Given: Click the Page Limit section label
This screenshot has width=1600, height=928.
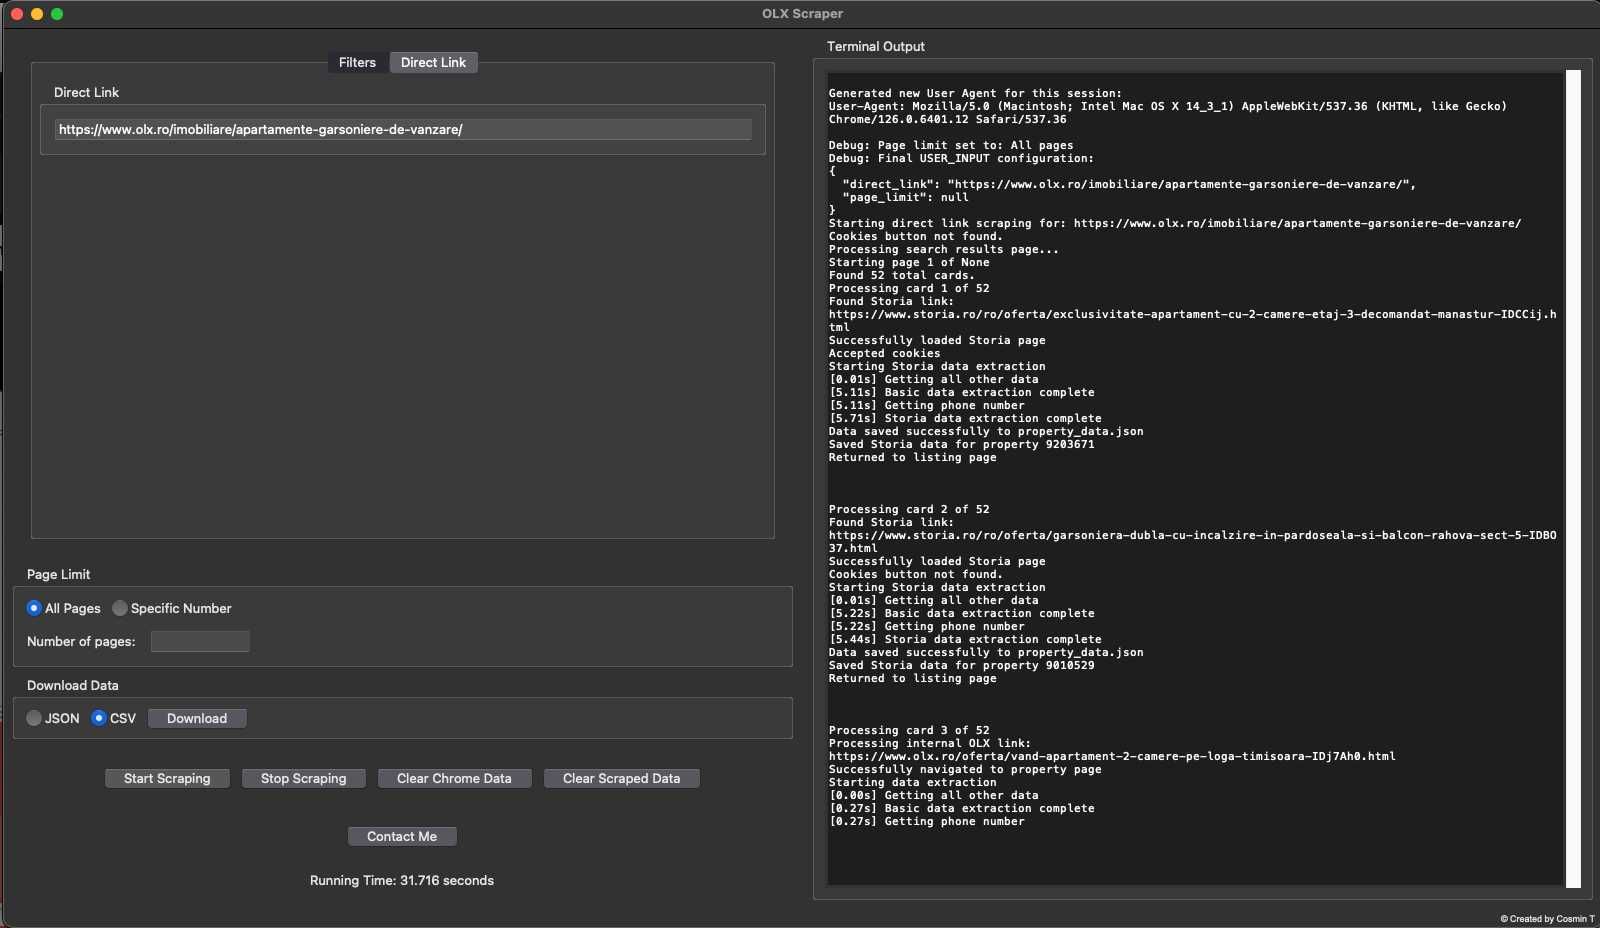Looking at the screenshot, I should tap(58, 574).
